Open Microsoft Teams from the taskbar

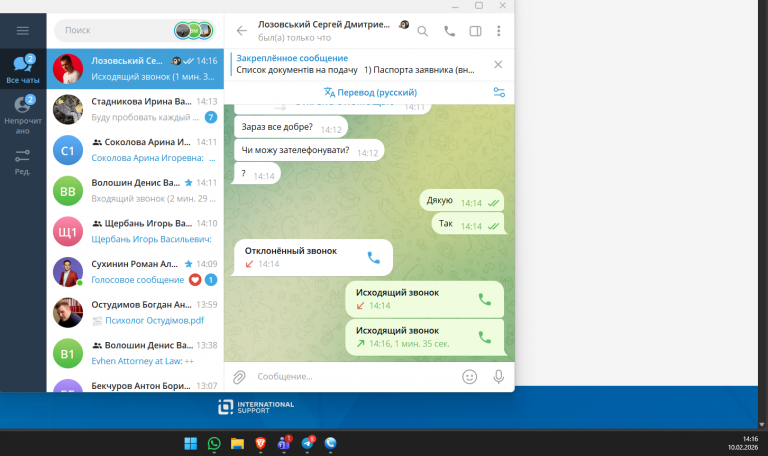coord(284,443)
